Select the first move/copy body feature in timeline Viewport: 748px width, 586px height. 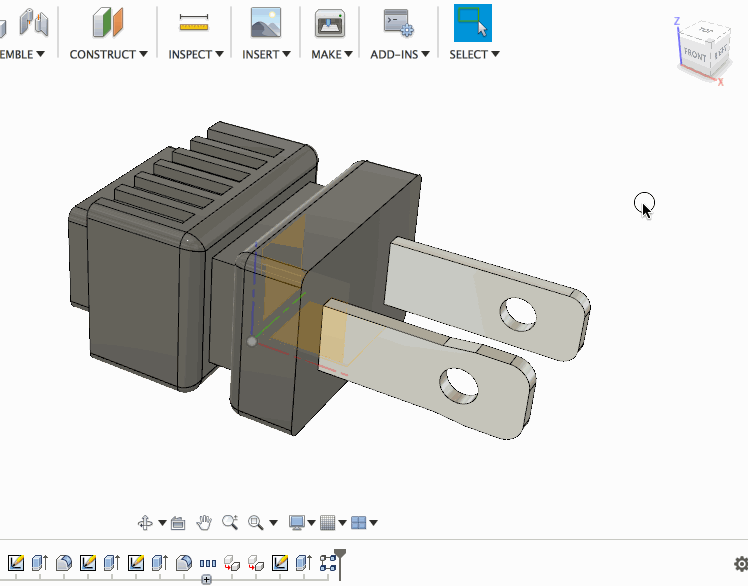tap(232, 563)
